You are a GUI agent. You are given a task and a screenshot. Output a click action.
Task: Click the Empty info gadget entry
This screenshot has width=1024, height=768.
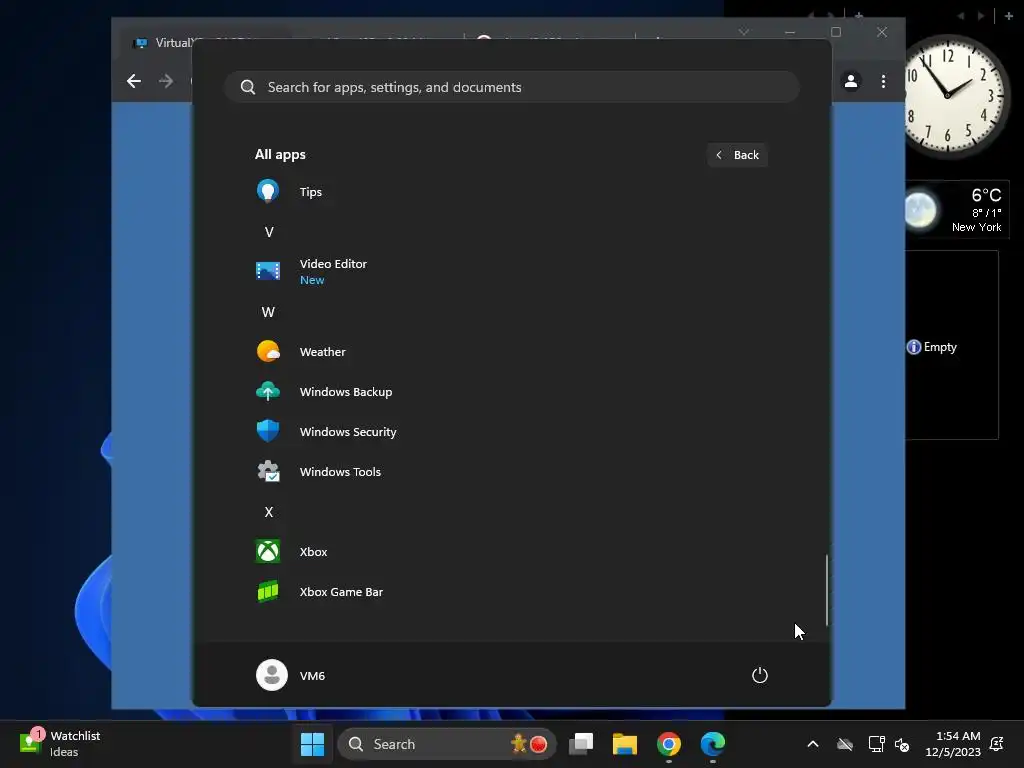pos(932,347)
